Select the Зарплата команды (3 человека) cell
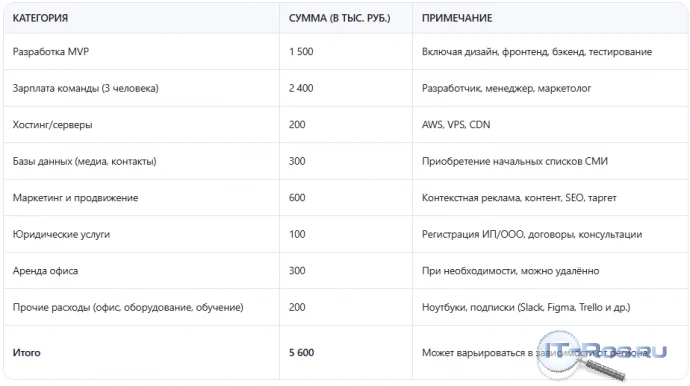The image size is (690, 386). pos(85,88)
